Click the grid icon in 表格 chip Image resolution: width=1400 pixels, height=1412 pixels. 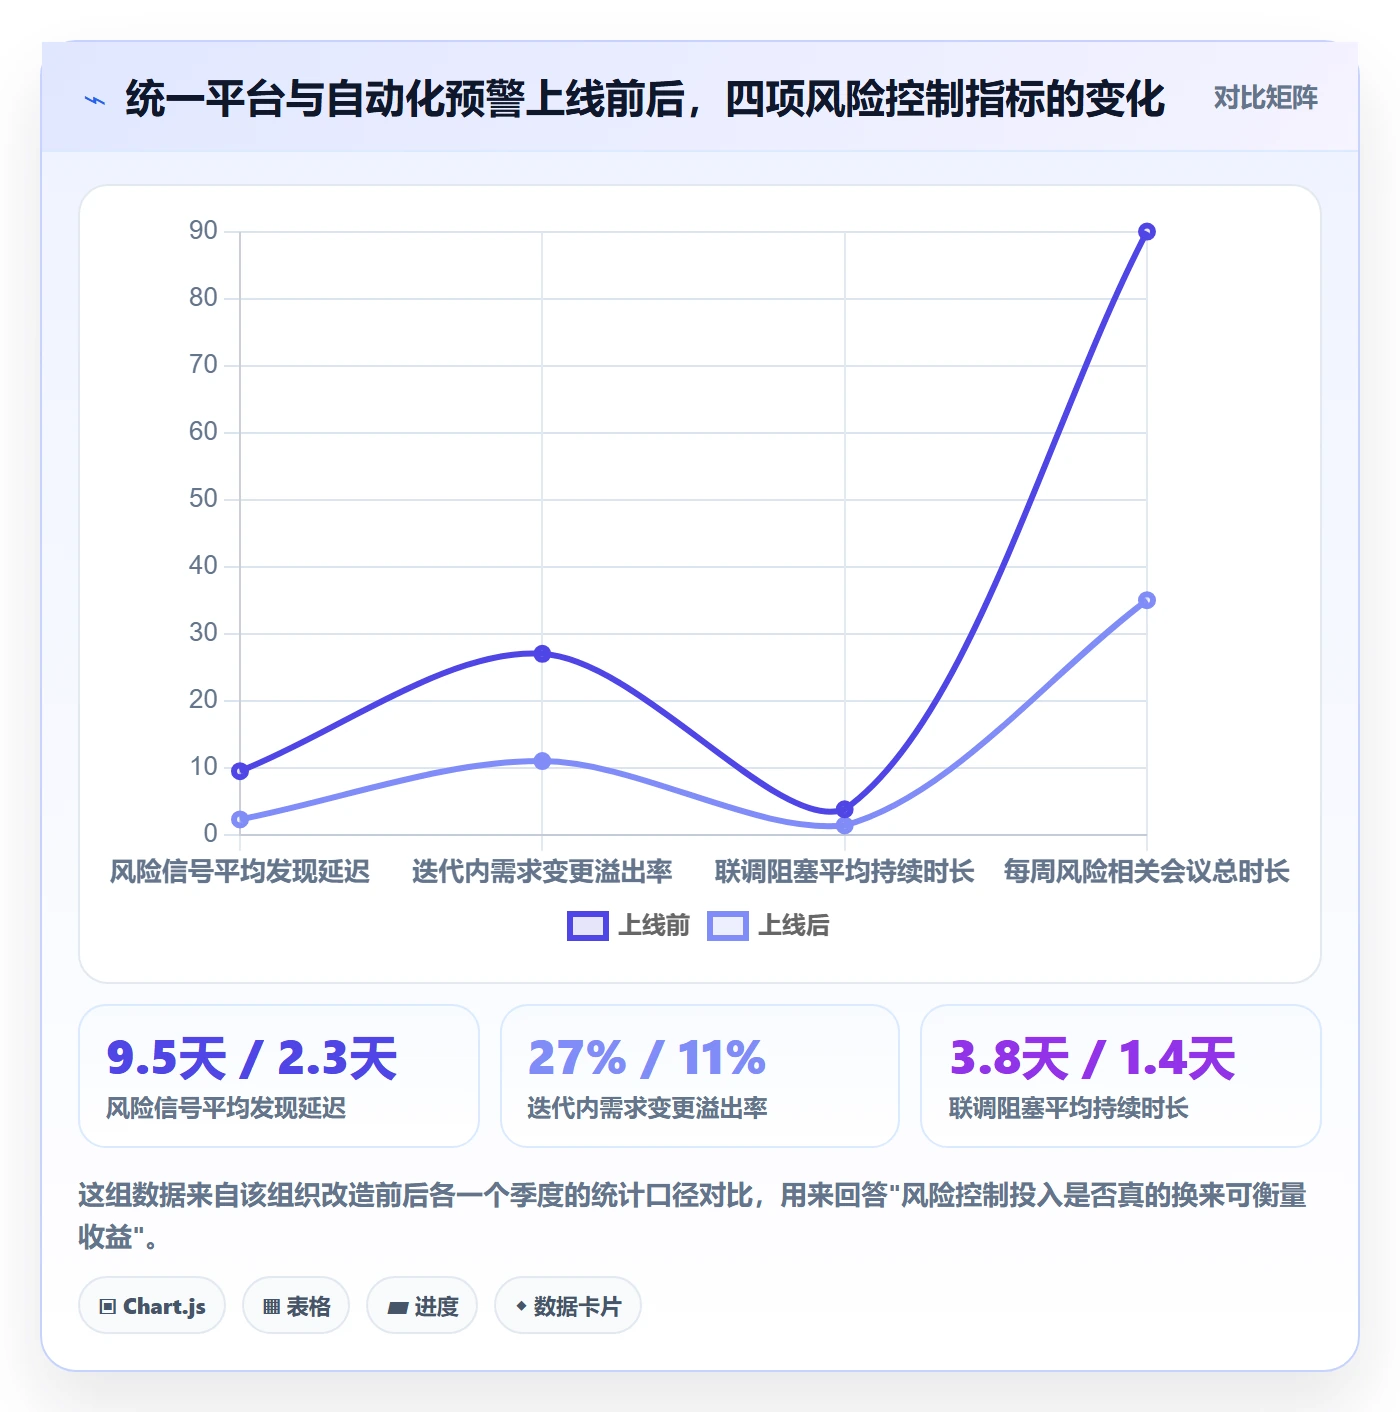271,1307
